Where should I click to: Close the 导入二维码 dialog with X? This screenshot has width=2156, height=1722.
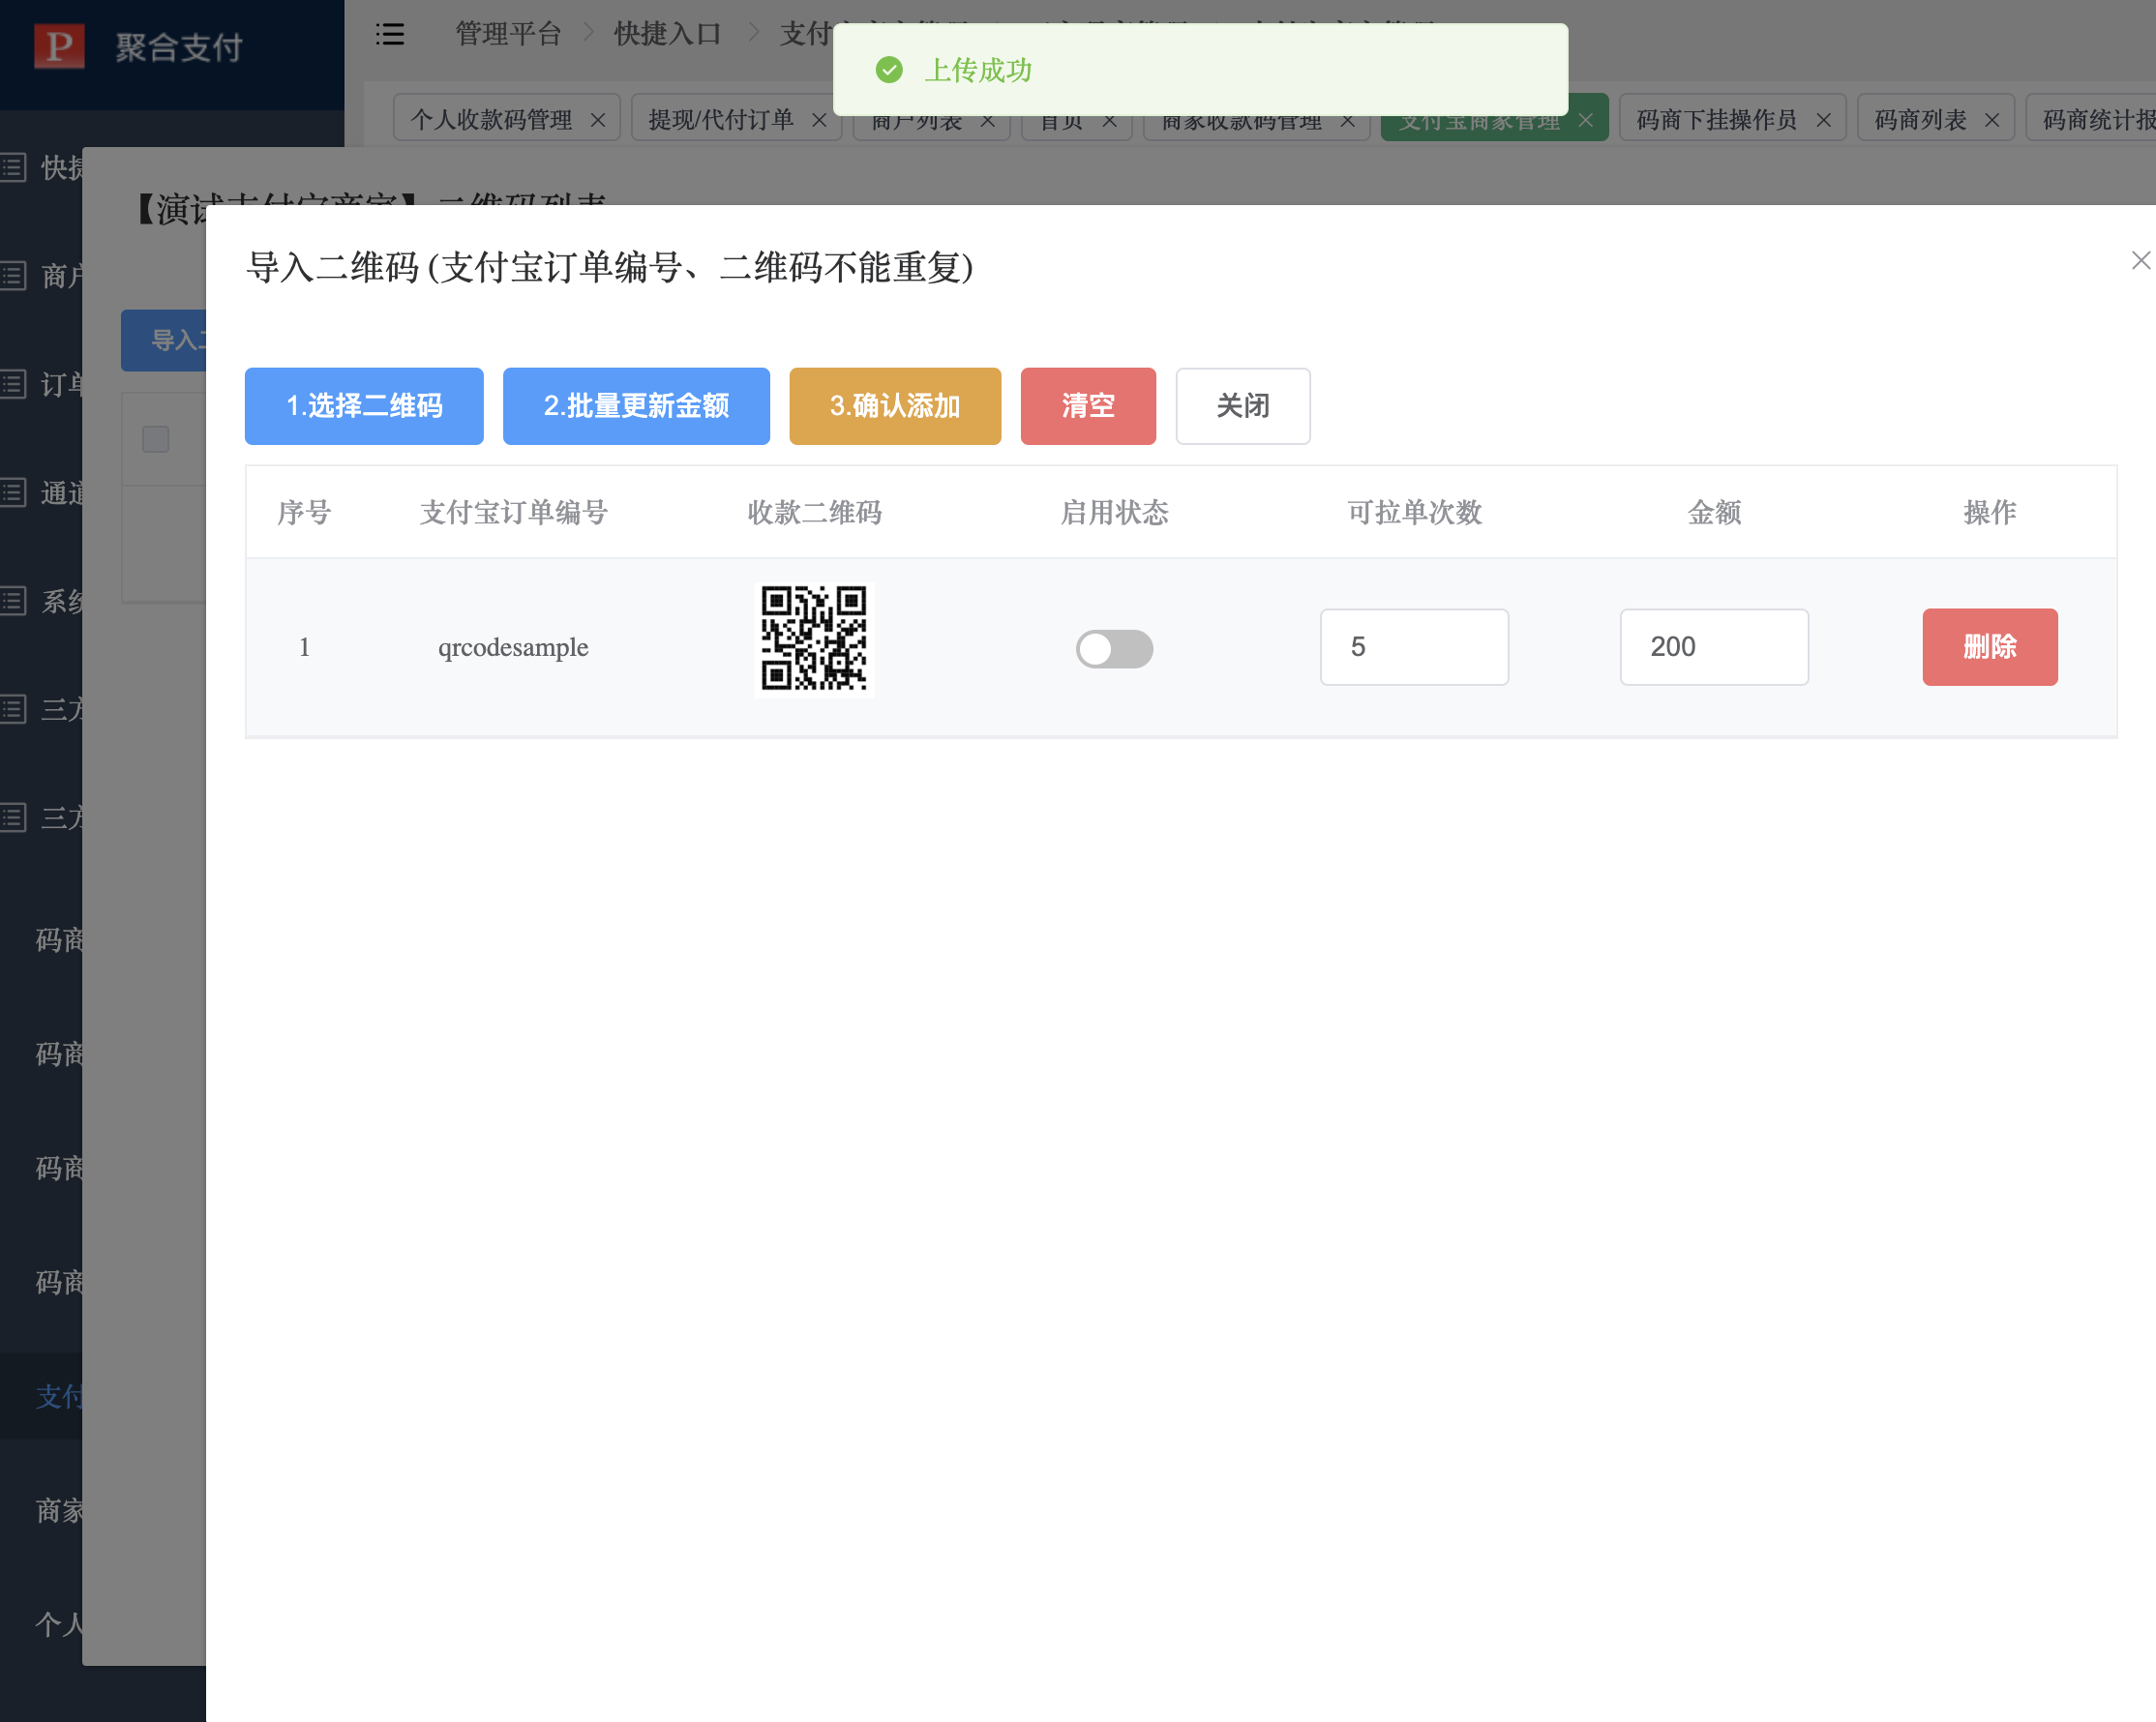[x=2141, y=260]
